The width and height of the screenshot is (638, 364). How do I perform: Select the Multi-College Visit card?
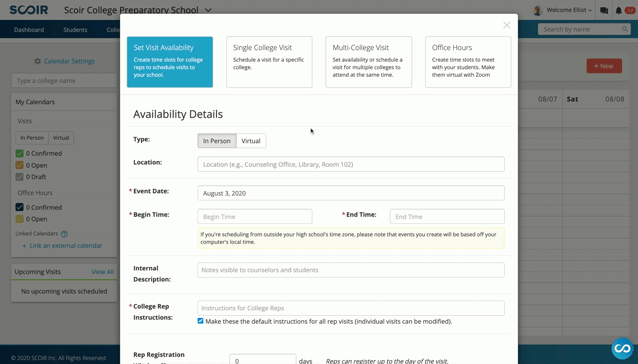(369, 62)
